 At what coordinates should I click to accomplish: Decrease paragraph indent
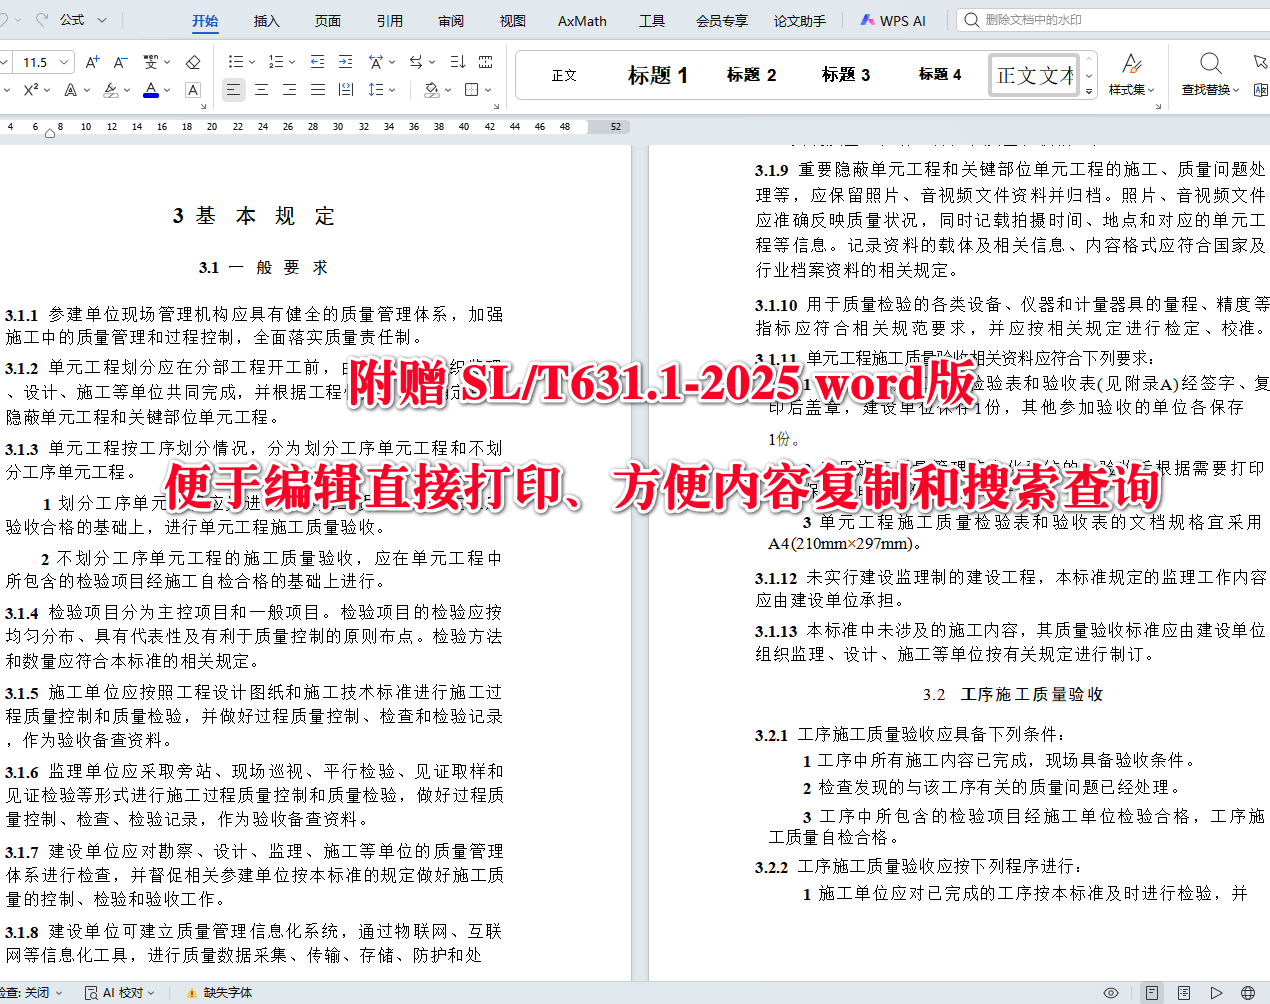(317, 62)
